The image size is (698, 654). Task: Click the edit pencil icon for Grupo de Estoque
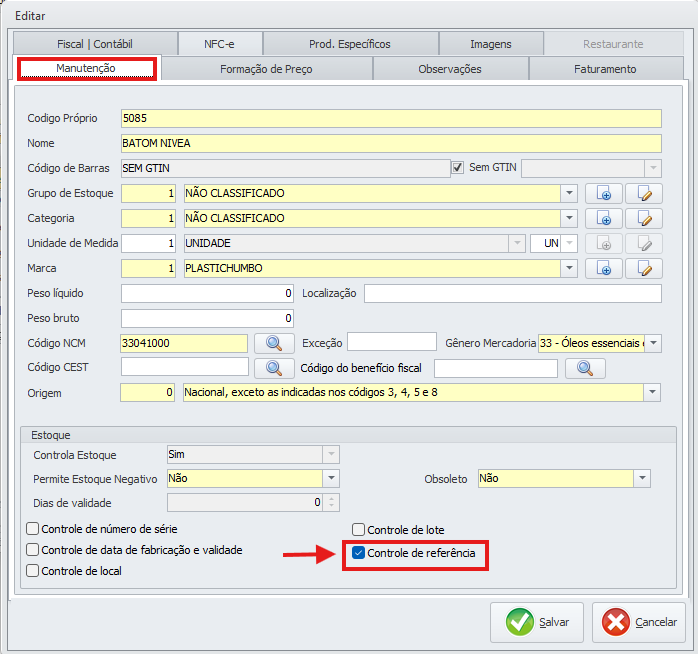pyautogui.click(x=644, y=193)
